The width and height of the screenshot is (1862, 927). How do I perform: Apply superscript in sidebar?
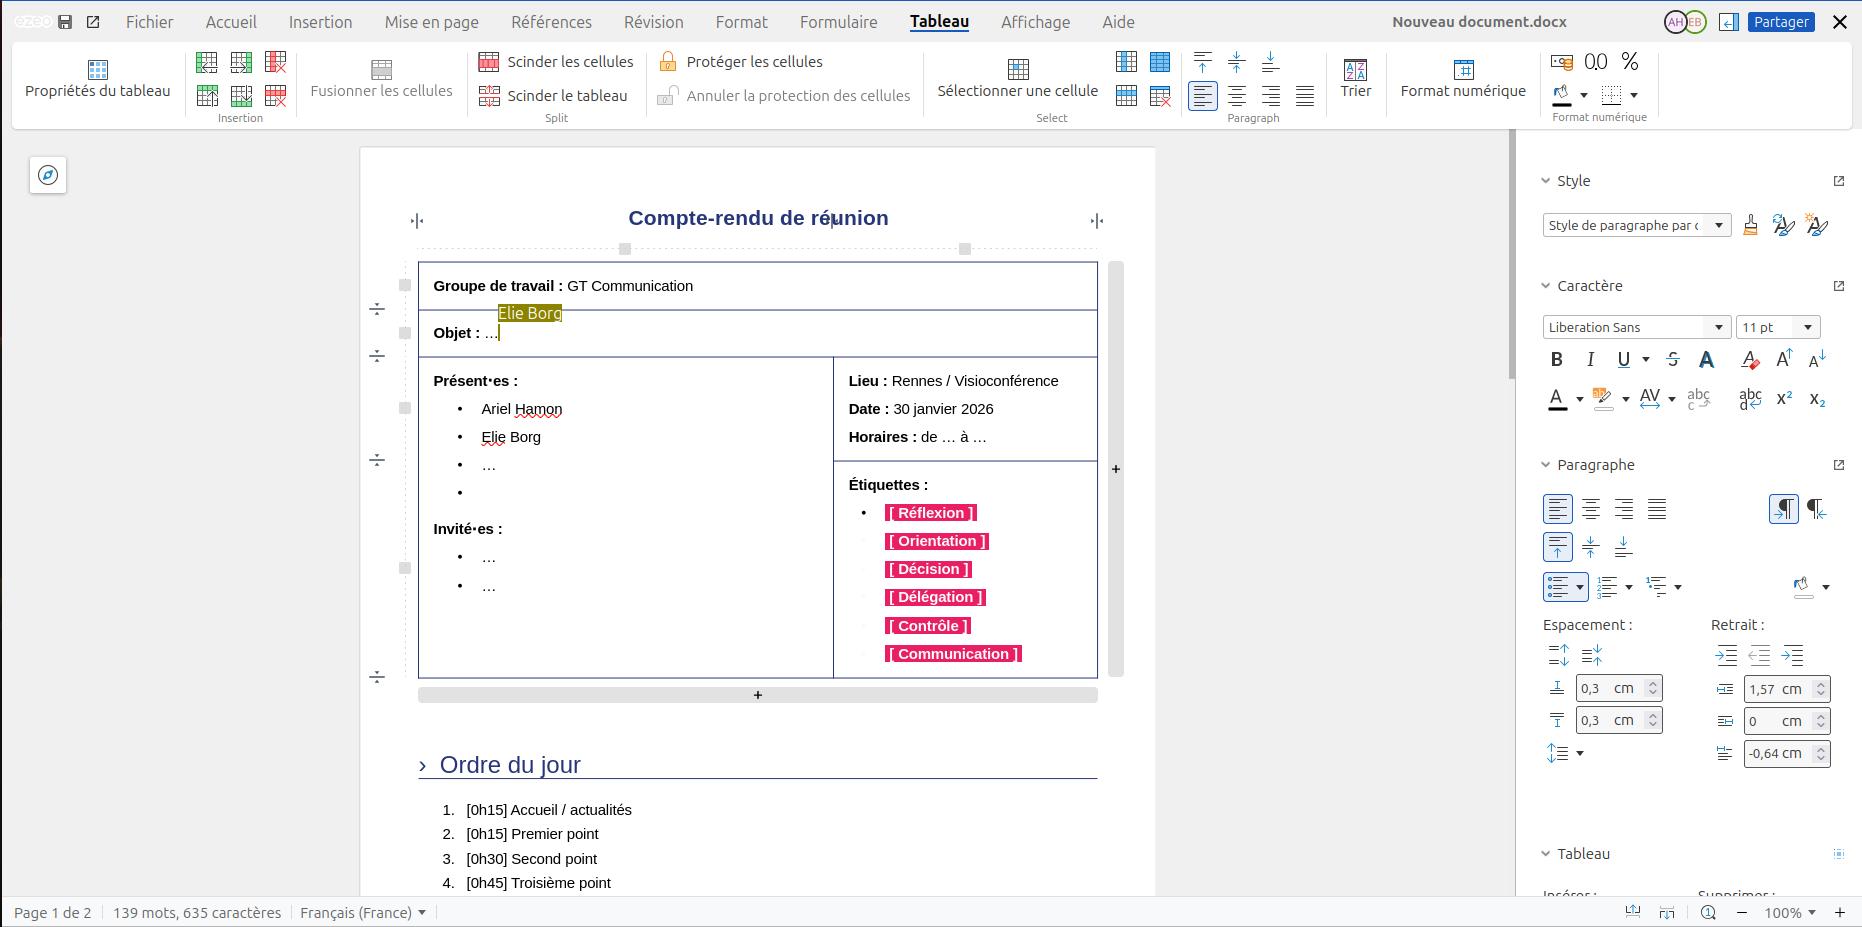(x=1784, y=399)
